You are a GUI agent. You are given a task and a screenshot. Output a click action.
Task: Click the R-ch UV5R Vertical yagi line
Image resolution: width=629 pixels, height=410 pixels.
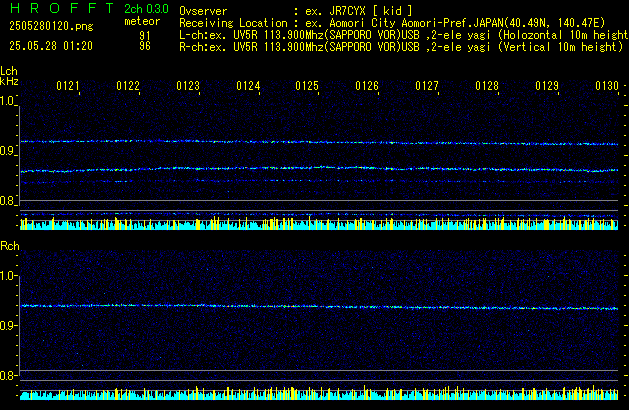point(401,47)
